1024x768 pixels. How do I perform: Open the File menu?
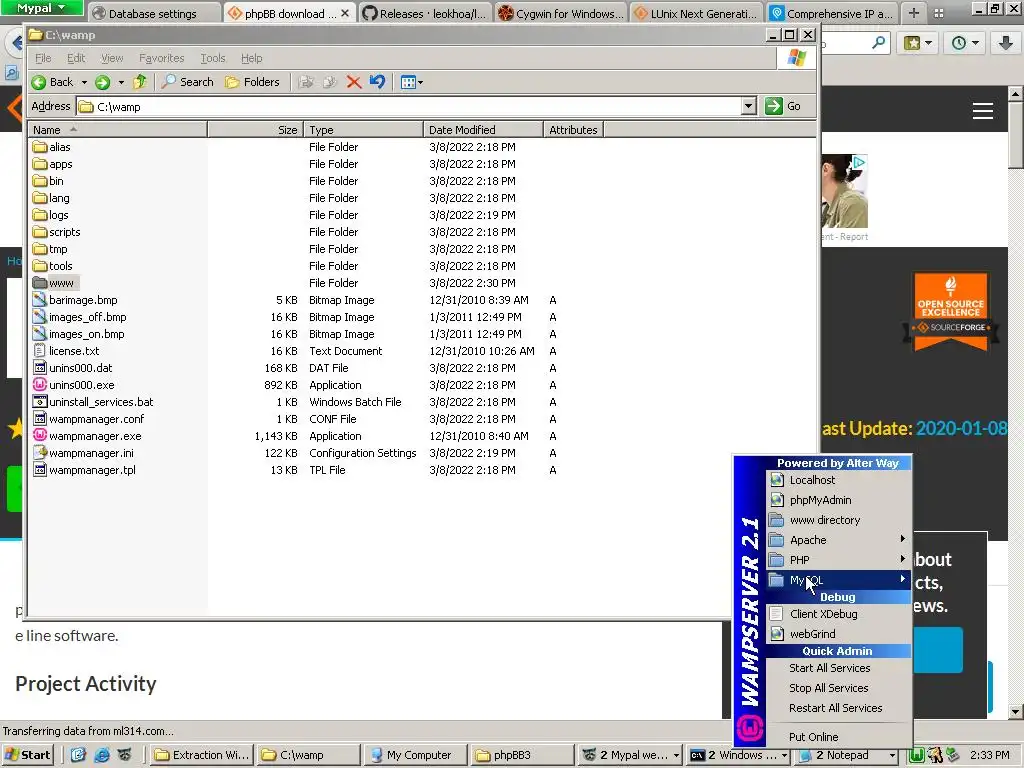click(x=43, y=58)
